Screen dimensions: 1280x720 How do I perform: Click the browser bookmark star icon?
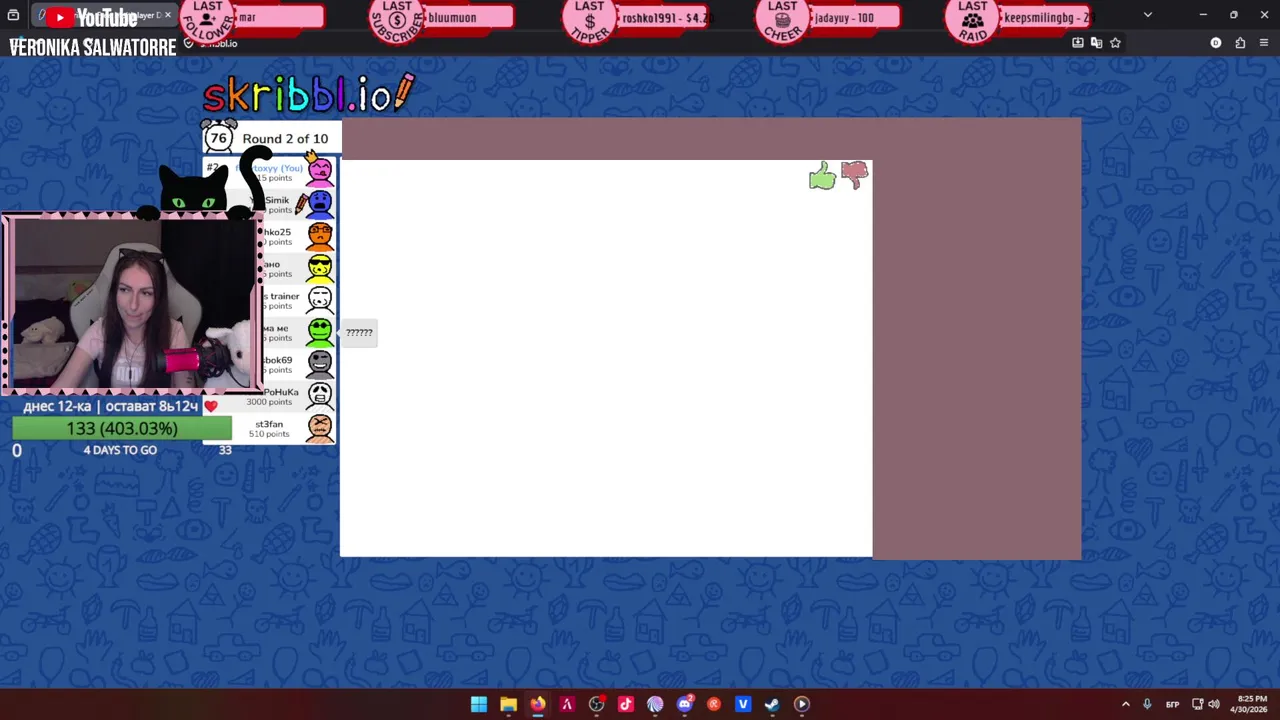click(x=1115, y=43)
